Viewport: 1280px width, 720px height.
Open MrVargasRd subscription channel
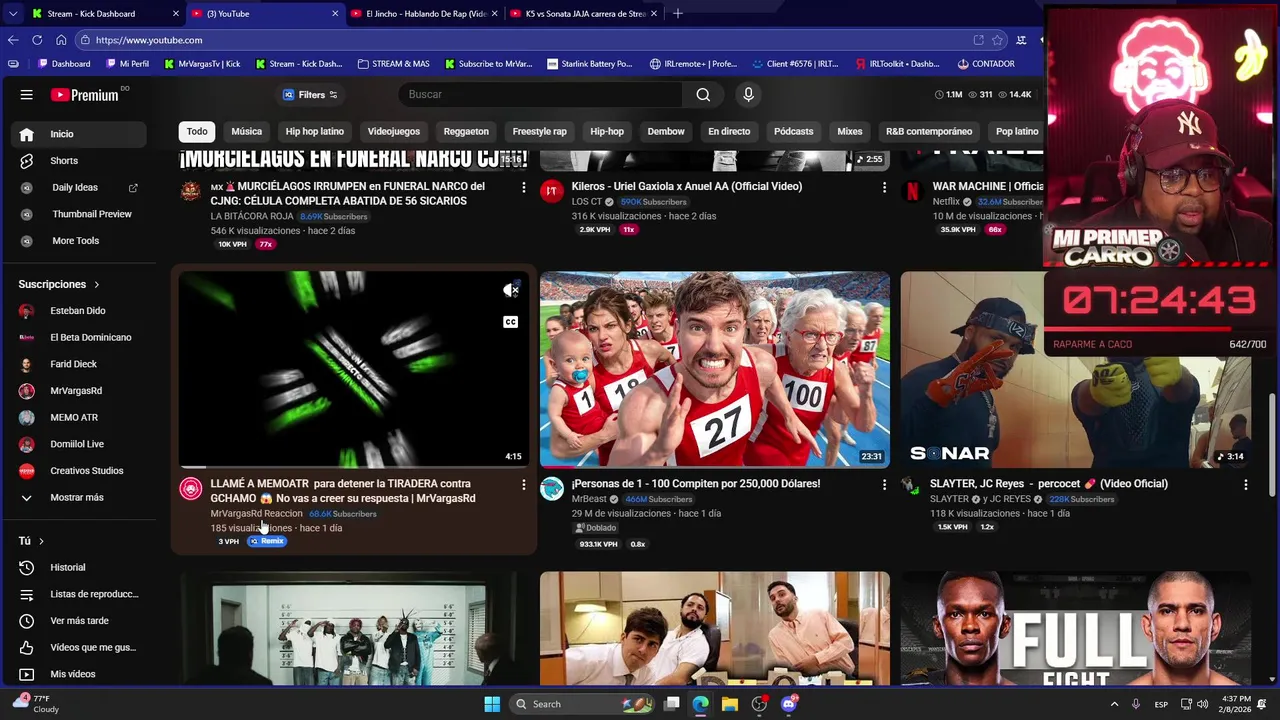80,391
